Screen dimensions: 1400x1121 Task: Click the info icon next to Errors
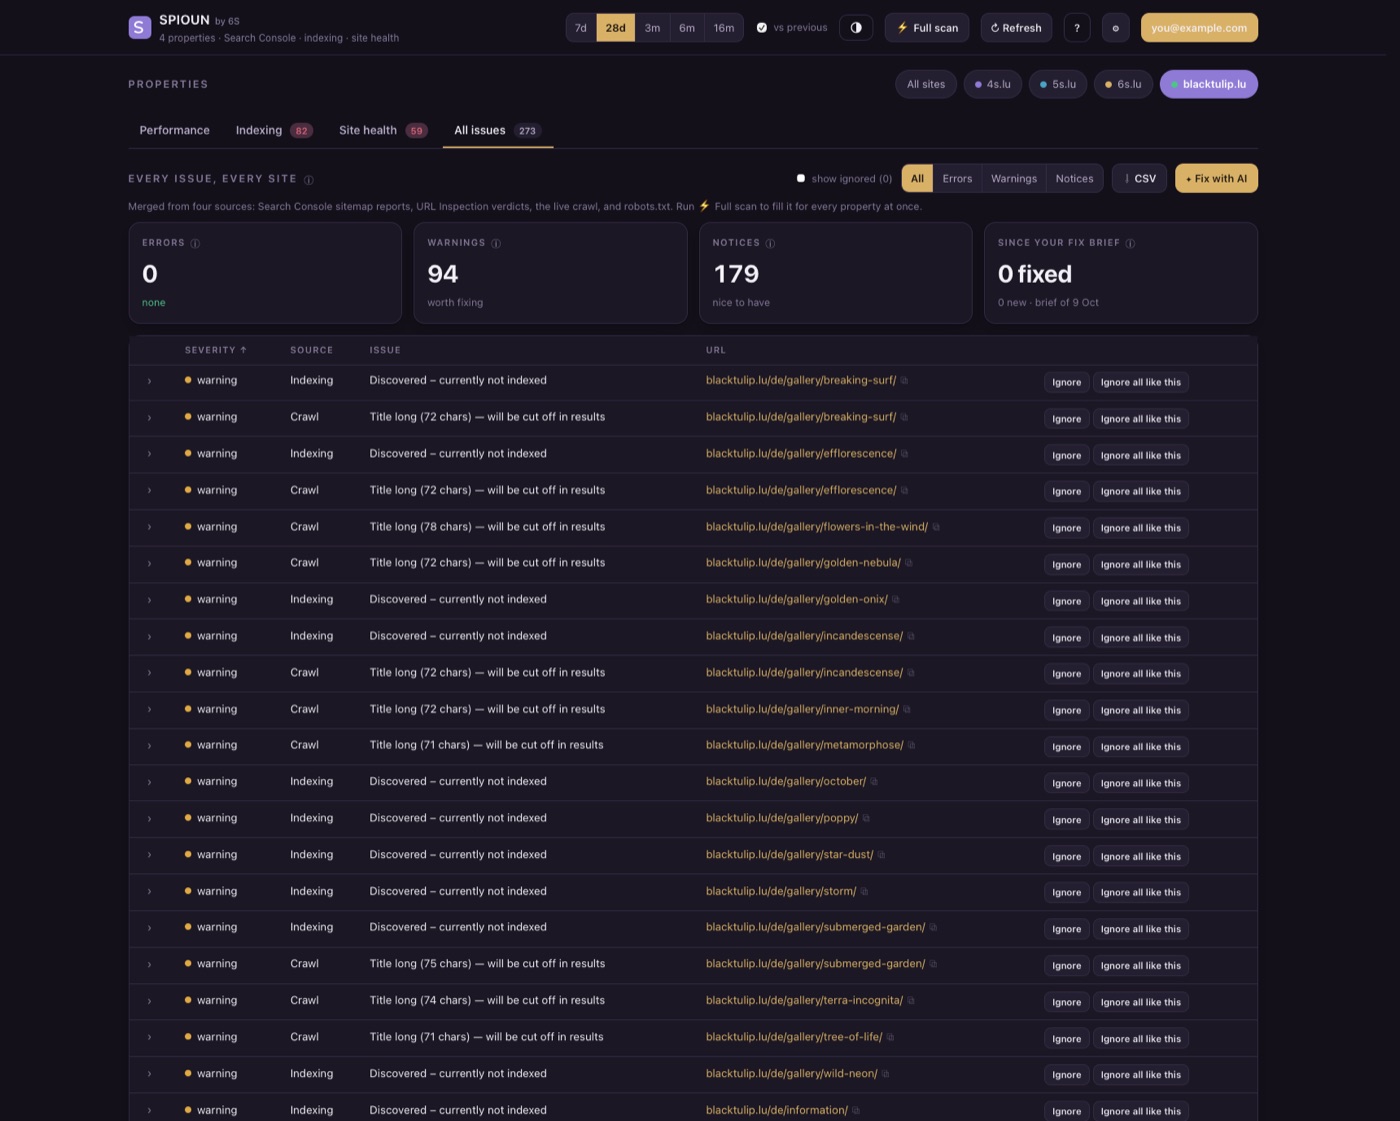pos(195,243)
